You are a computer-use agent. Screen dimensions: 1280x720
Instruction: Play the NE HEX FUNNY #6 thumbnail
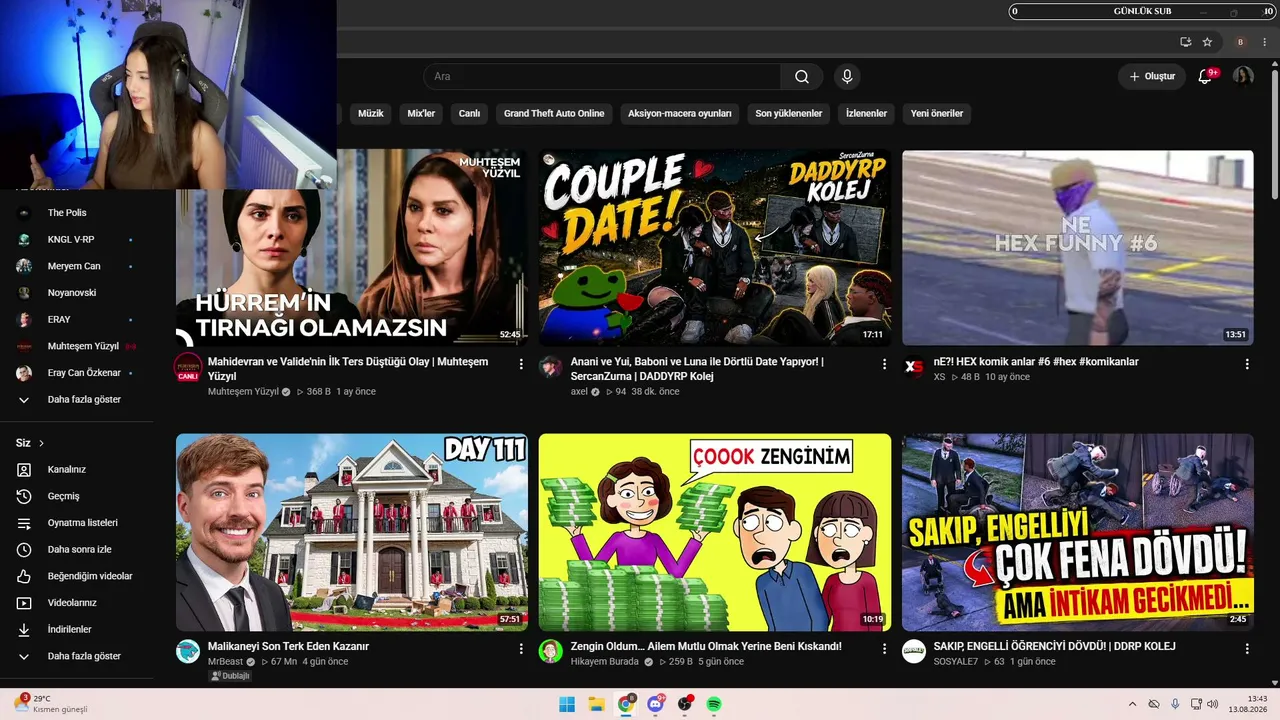(x=1078, y=248)
